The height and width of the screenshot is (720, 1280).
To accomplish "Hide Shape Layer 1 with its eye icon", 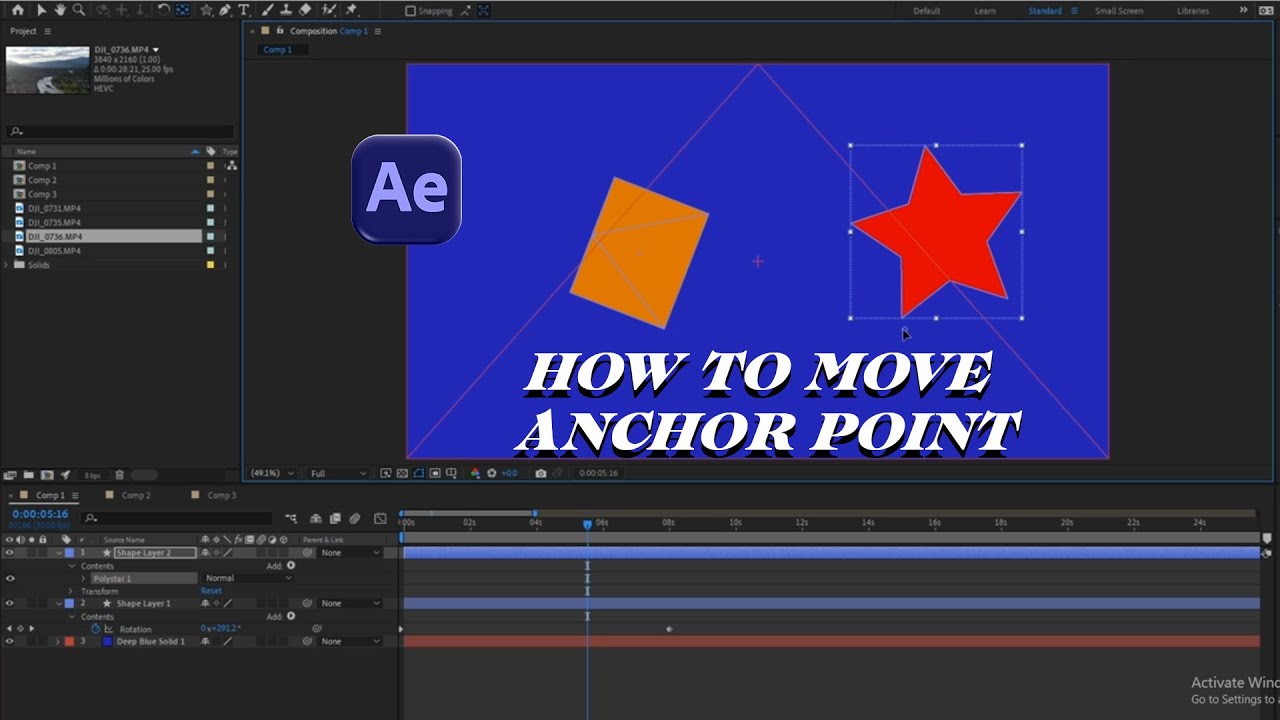I will 10,604.
